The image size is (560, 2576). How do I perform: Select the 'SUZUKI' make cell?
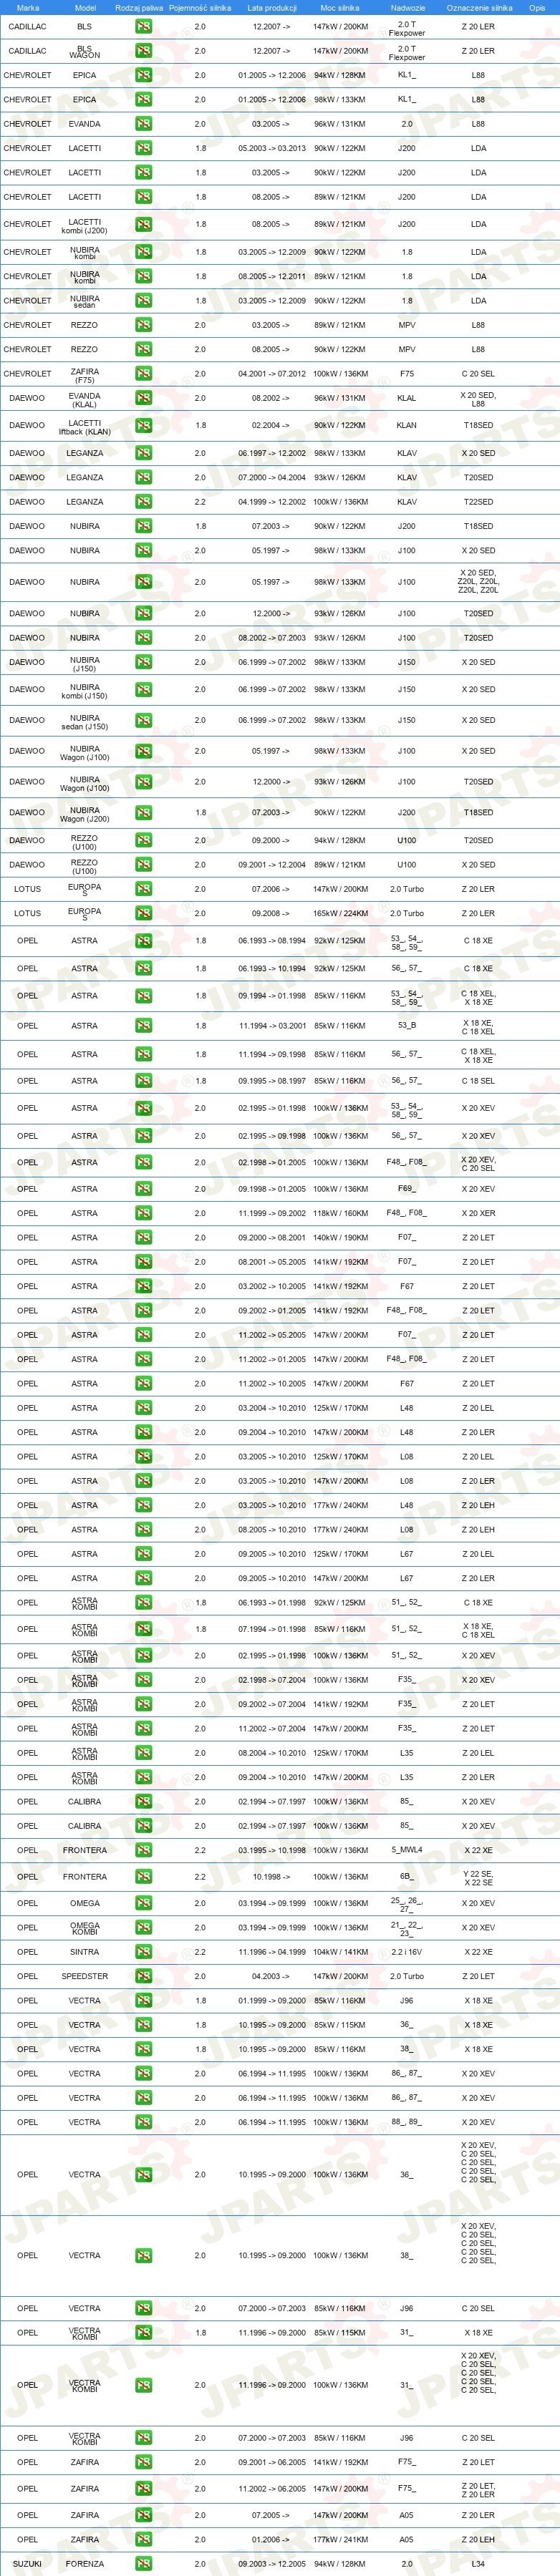click(27, 2565)
